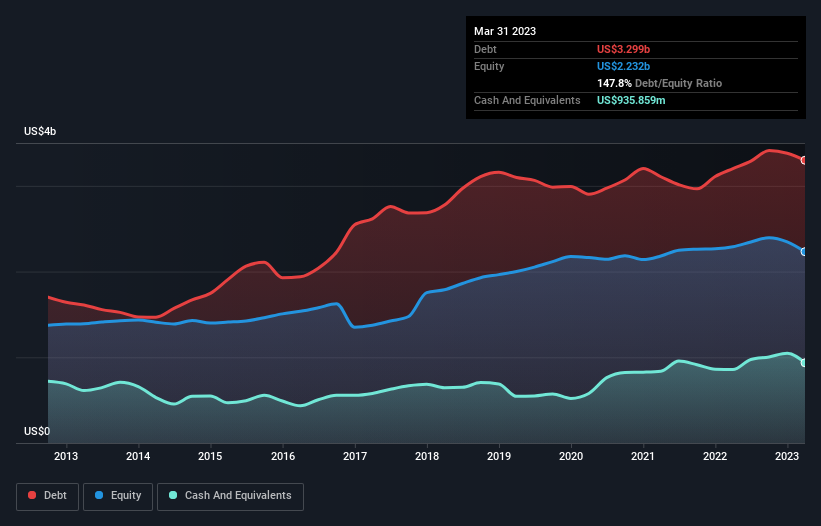Toggle the Equity series legend button
Screen dimensions: 821x526
118,496
